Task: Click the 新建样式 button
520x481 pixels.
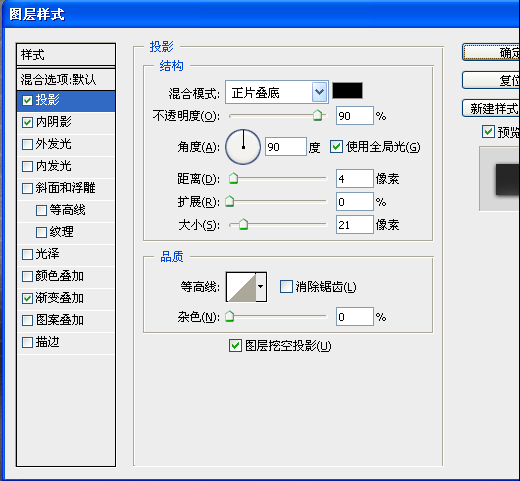Action: tap(491, 108)
